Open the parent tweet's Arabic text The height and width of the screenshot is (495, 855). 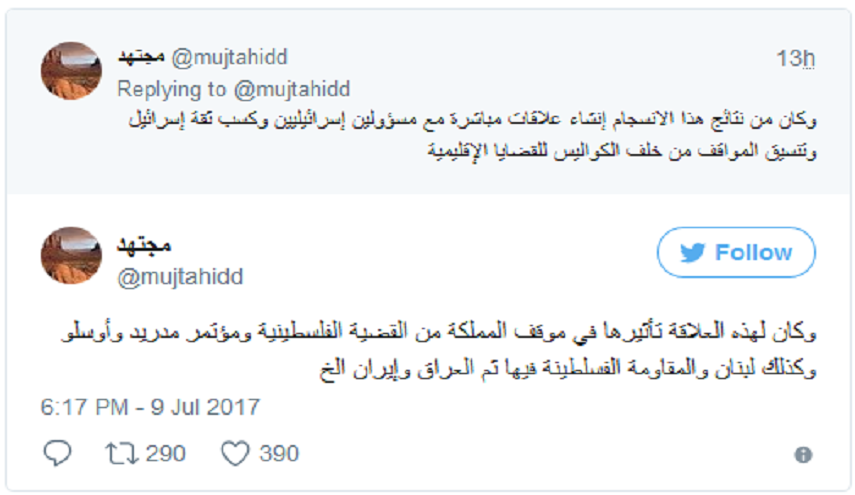[470, 136]
